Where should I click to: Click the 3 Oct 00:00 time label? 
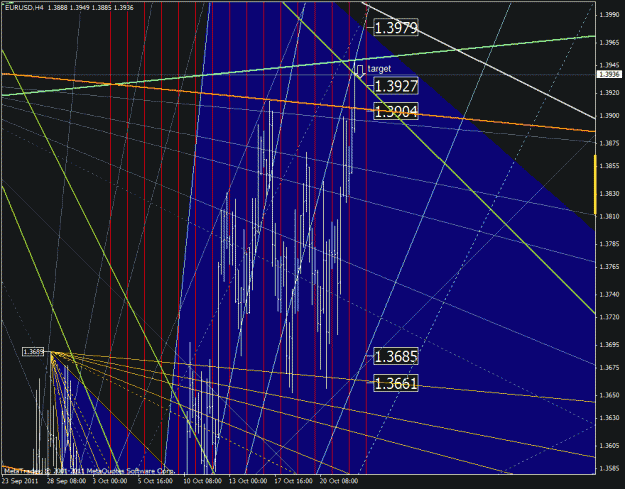tap(110, 481)
